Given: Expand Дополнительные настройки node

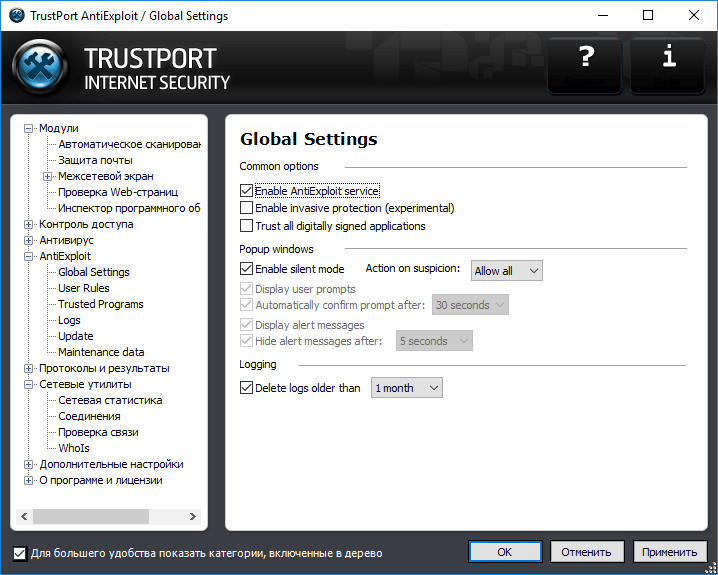Looking at the screenshot, I should [x=28, y=464].
